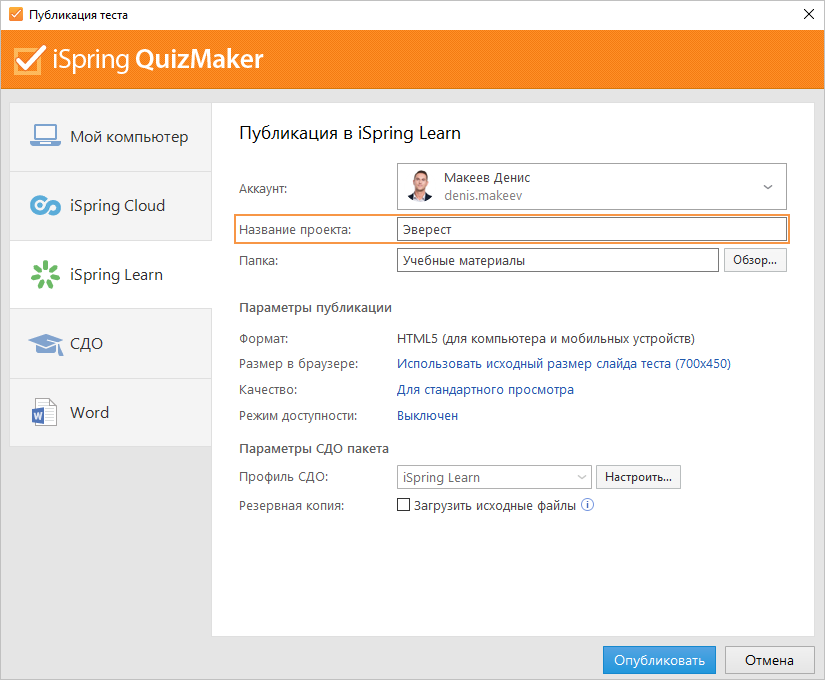Screen dimensions: 825x680
Task: Click the title bar app icon
Action: (x=16, y=14)
